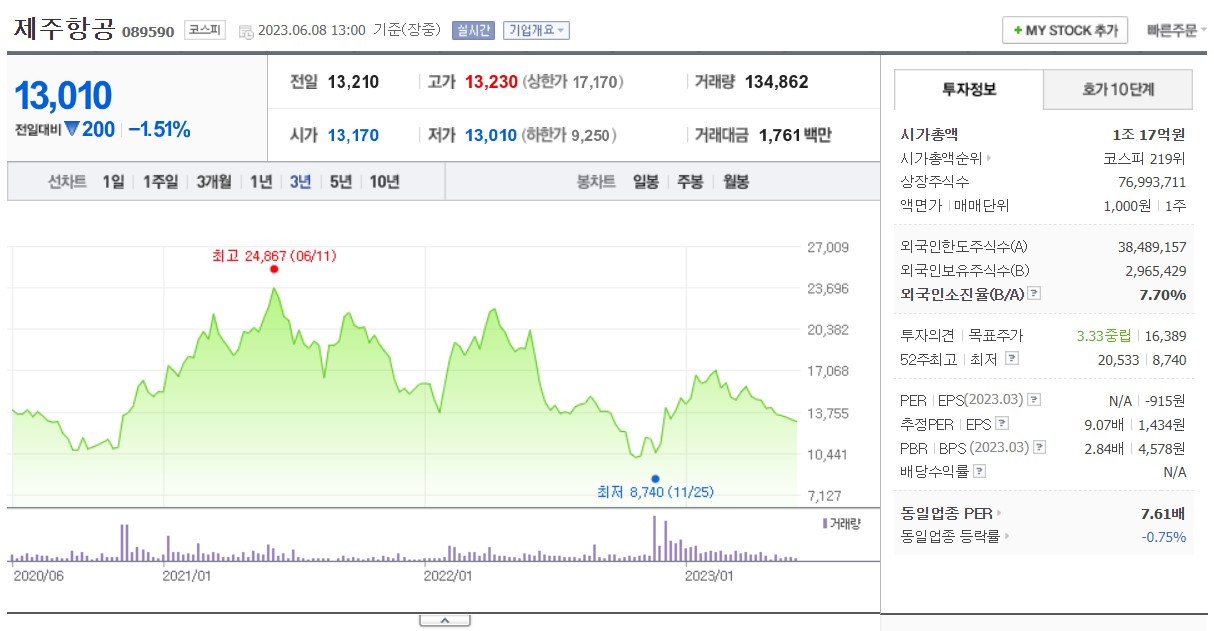Show the 일봉 candlestick chart
Screen dimensions: 1214x631
click(x=646, y=182)
